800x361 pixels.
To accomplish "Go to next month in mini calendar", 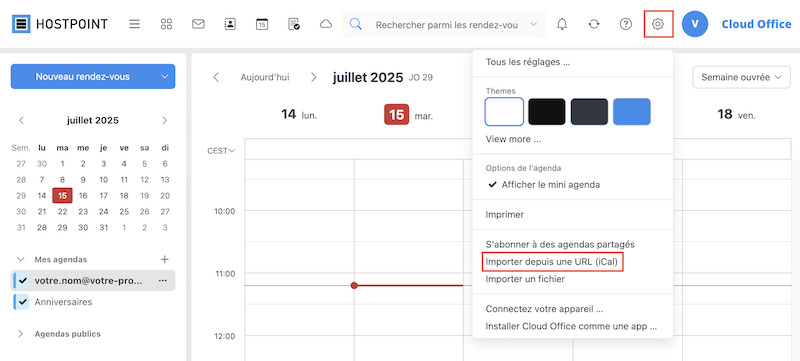I will pyautogui.click(x=164, y=120).
